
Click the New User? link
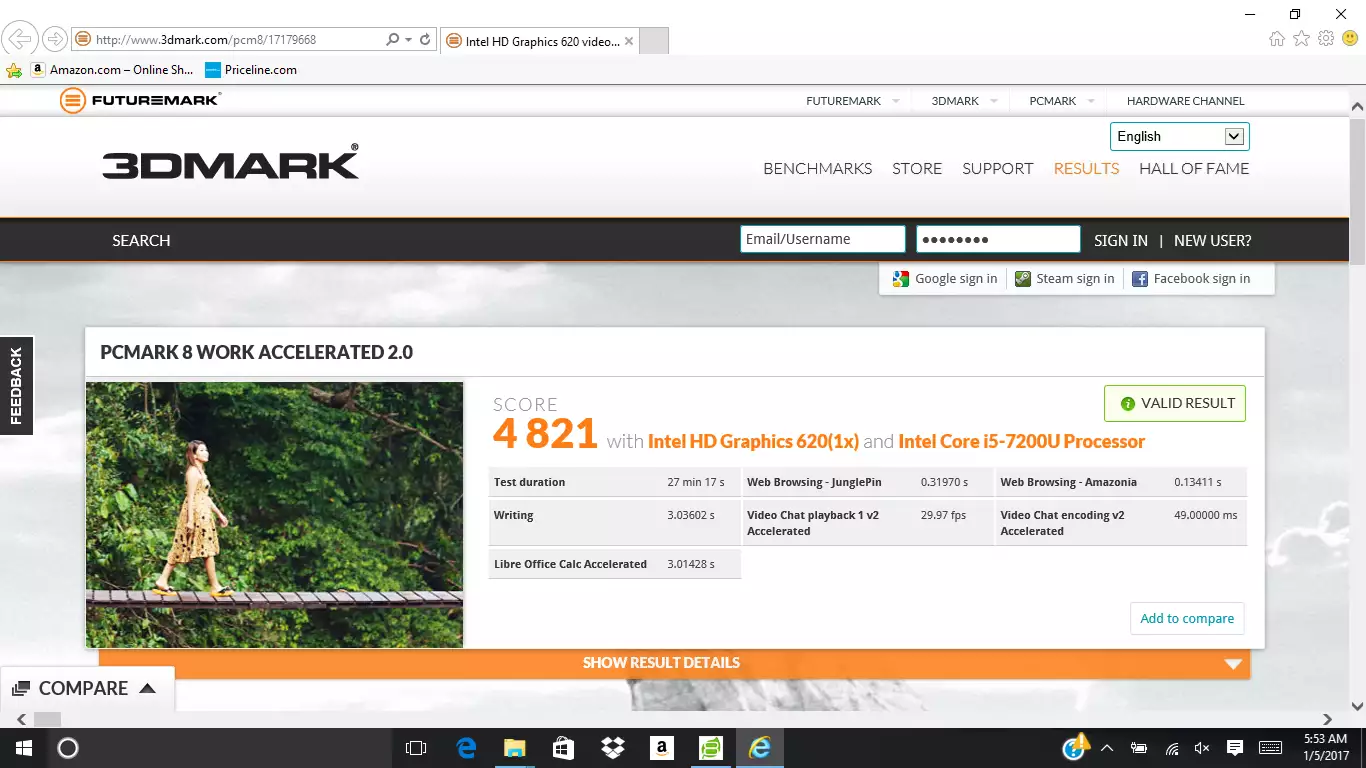pyautogui.click(x=1212, y=241)
